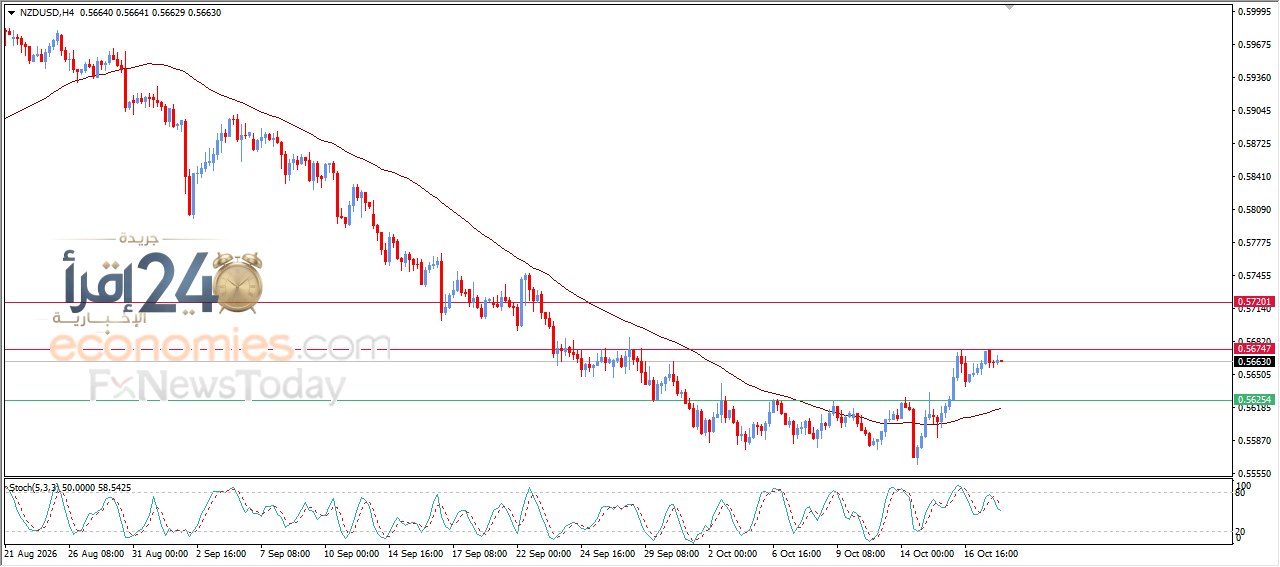Image resolution: width=1280 pixels, height=567 pixels.
Task: Click the 17 Sep 08:00 time label
Action: (x=480, y=553)
